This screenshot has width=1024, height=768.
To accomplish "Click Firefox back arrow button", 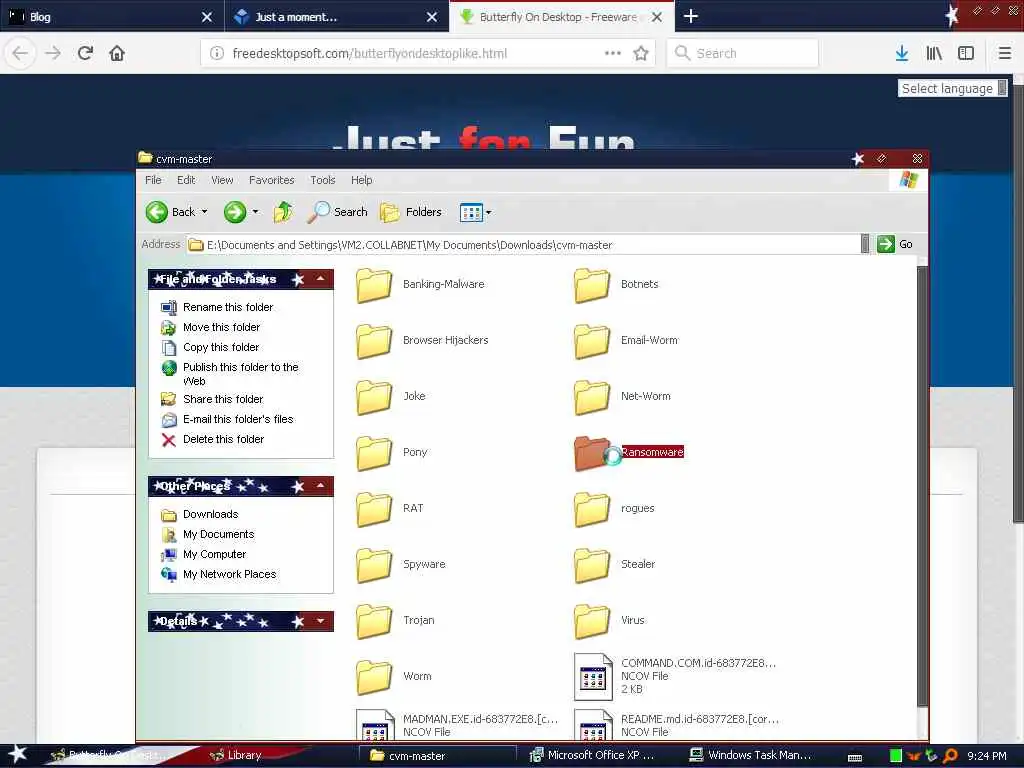I will [20, 53].
